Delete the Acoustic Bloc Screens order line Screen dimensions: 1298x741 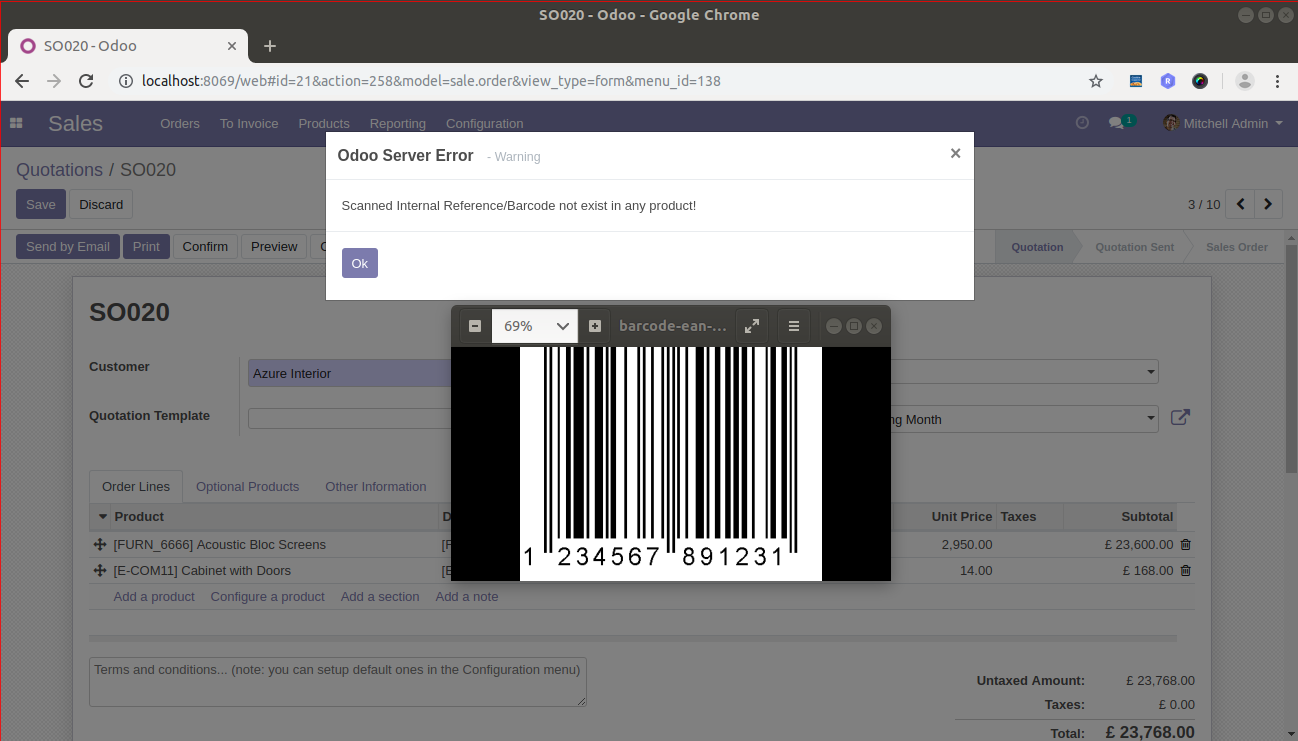(x=1186, y=545)
